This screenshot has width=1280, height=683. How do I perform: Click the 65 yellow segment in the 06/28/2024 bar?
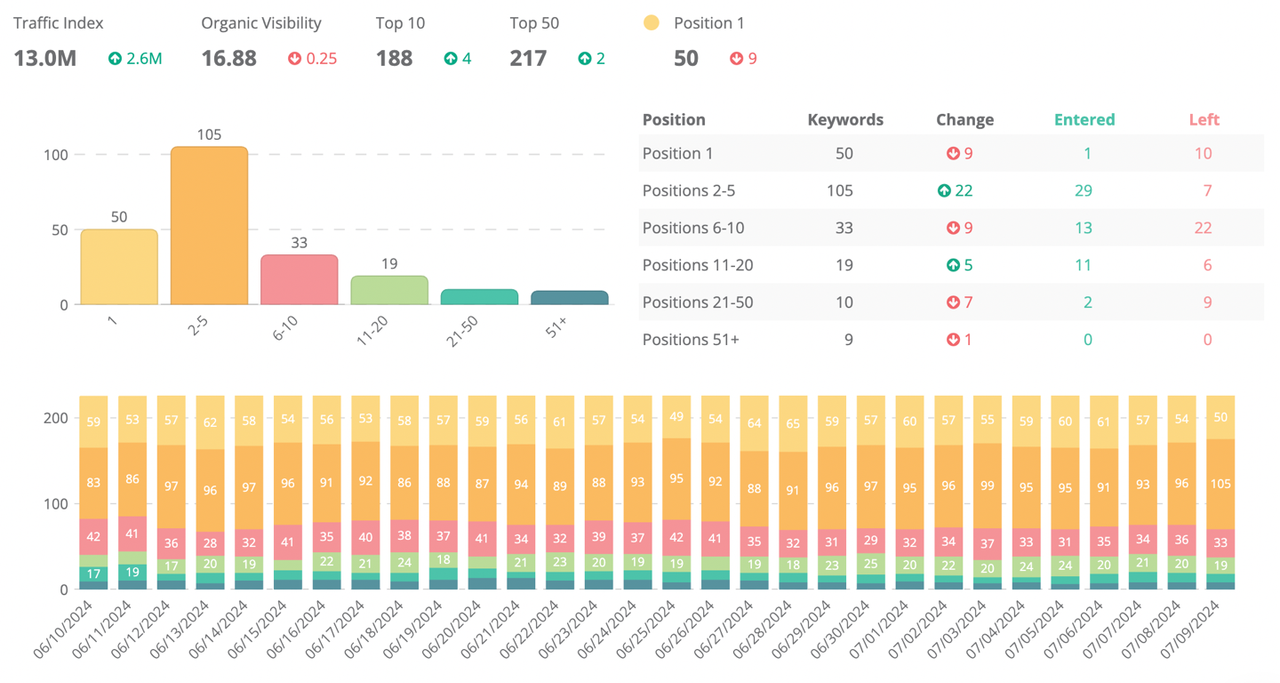[791, 423]
